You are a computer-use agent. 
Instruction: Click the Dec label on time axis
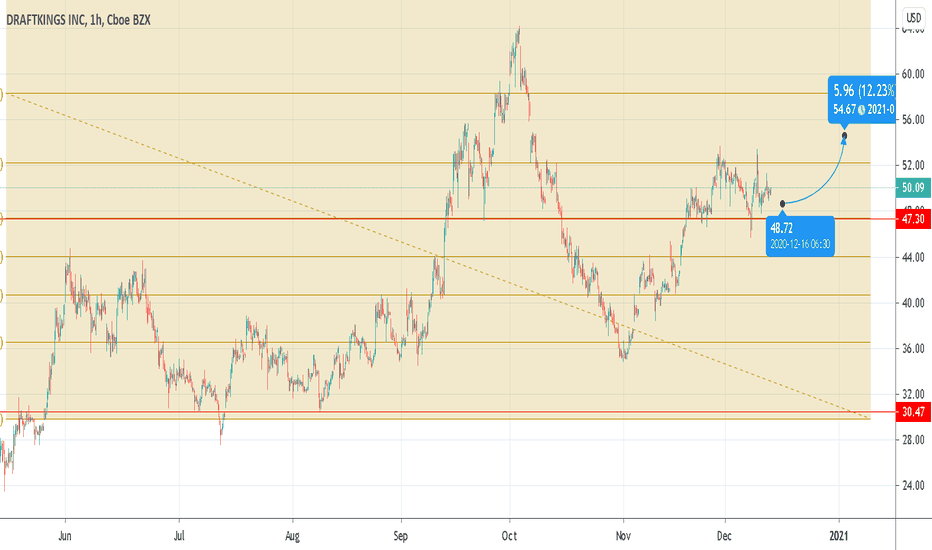click(x=724, y=536)
